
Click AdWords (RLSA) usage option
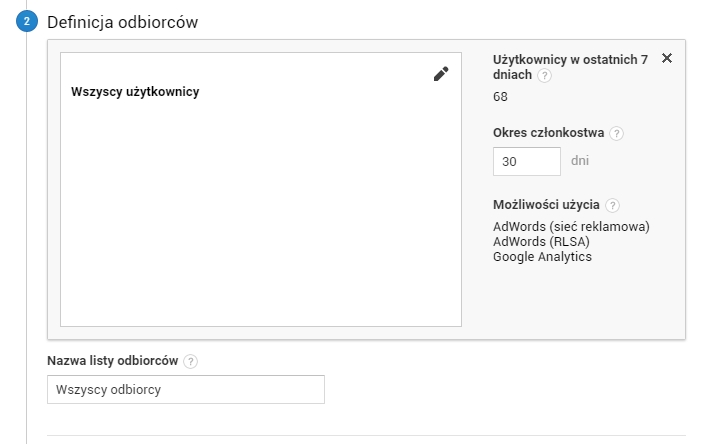[542, 241]
